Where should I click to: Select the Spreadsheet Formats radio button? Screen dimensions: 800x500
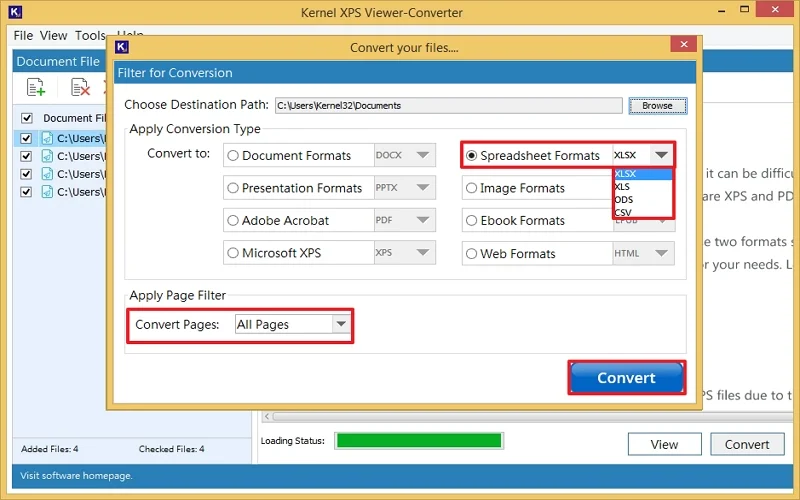click(x=471, y=156)
